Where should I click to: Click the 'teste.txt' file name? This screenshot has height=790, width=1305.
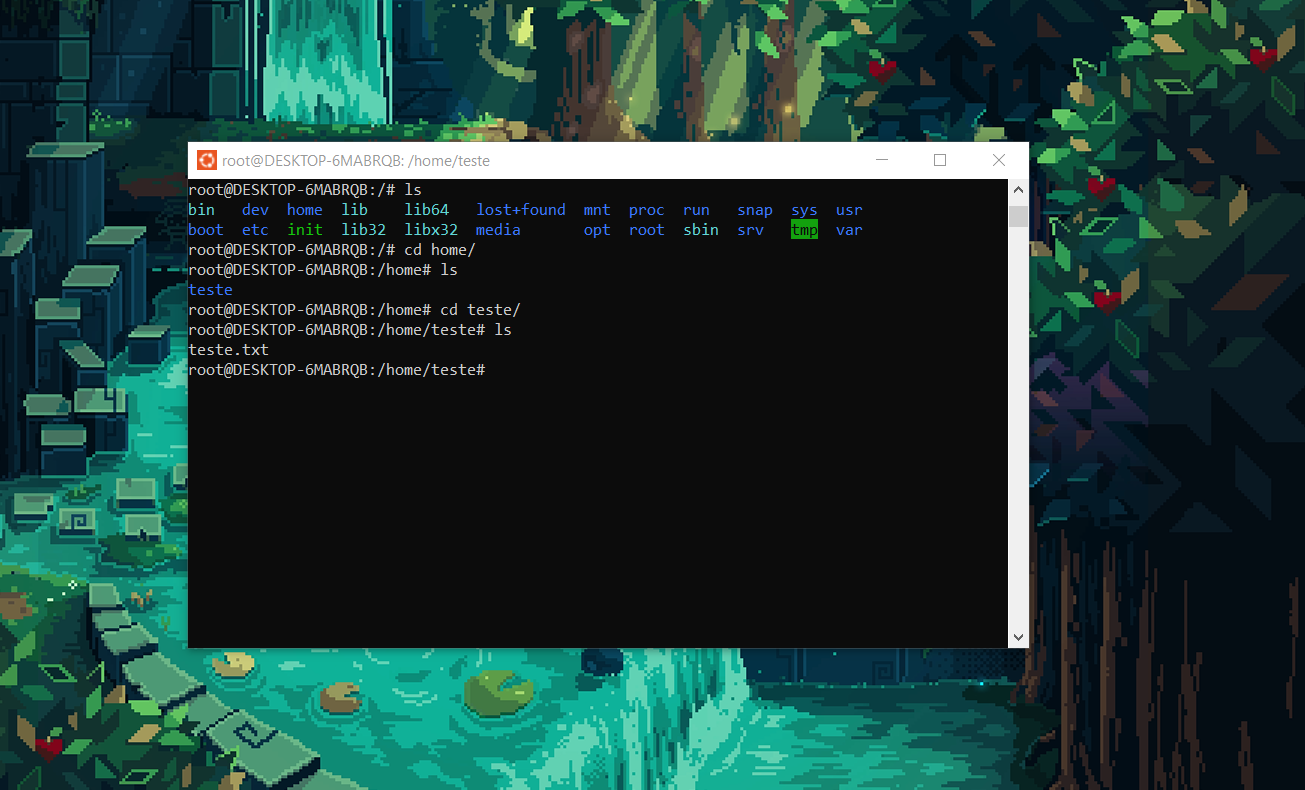click(x=228, y=350)
